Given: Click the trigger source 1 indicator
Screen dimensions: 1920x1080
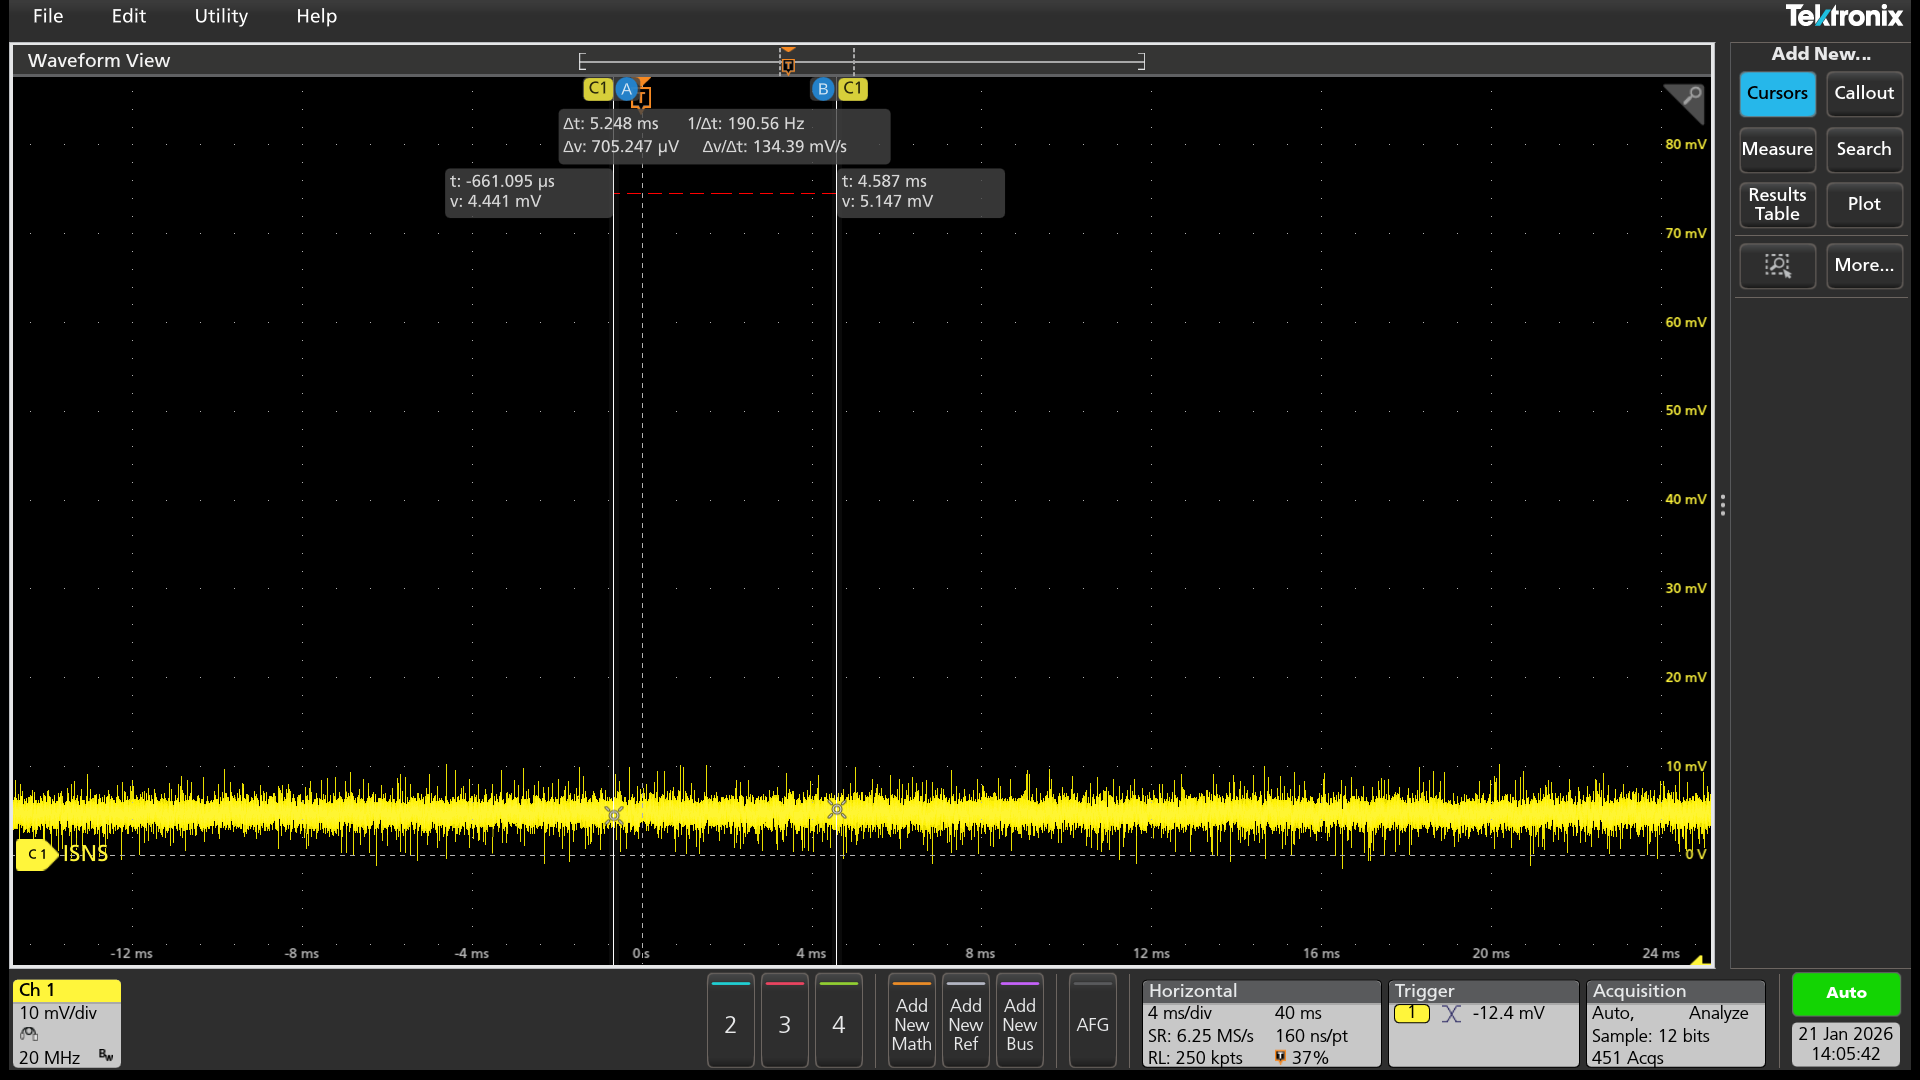Looking at the screenshot, I should click(x=1411, y=1013).
